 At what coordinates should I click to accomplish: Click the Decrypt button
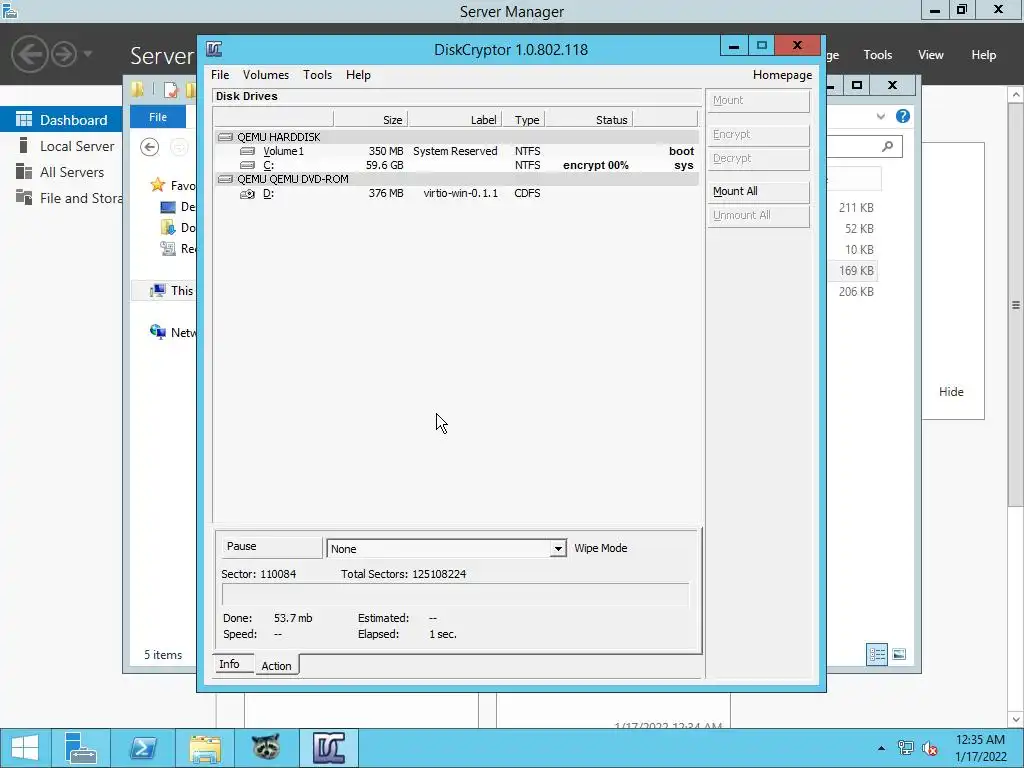click(x=759, y=159)
